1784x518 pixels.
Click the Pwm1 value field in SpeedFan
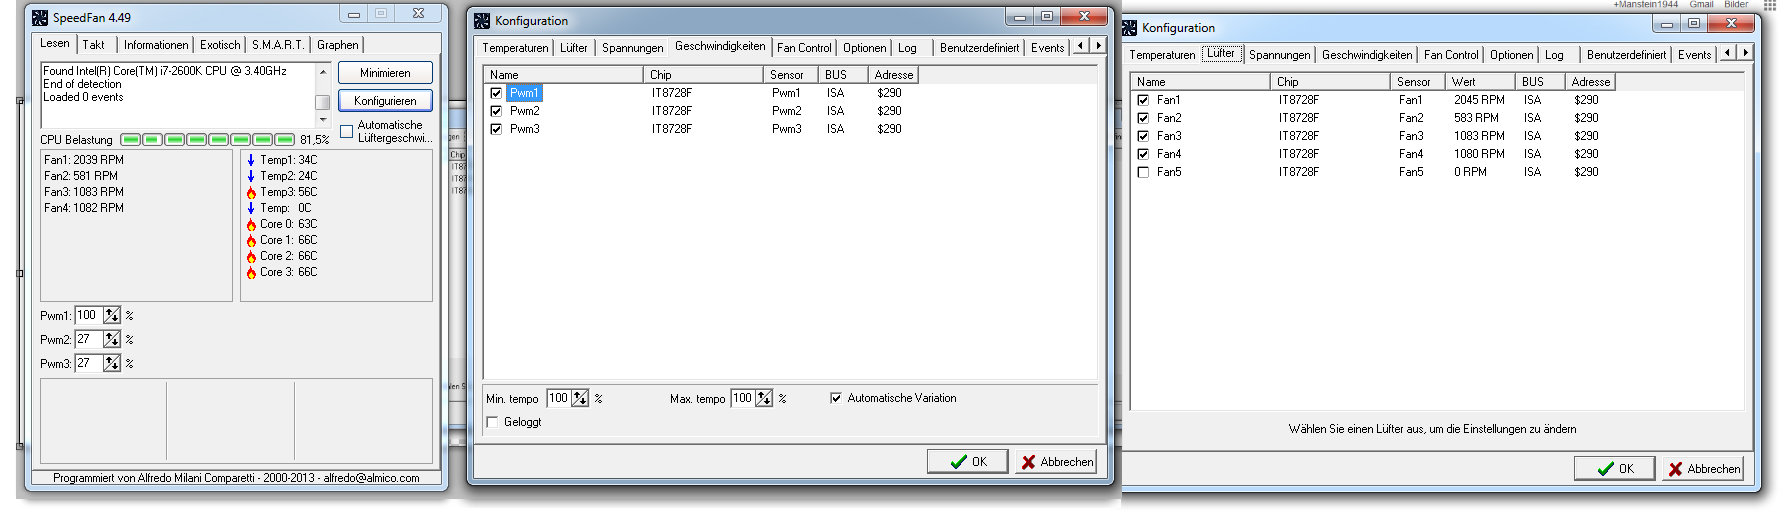(x=89, y=315)
